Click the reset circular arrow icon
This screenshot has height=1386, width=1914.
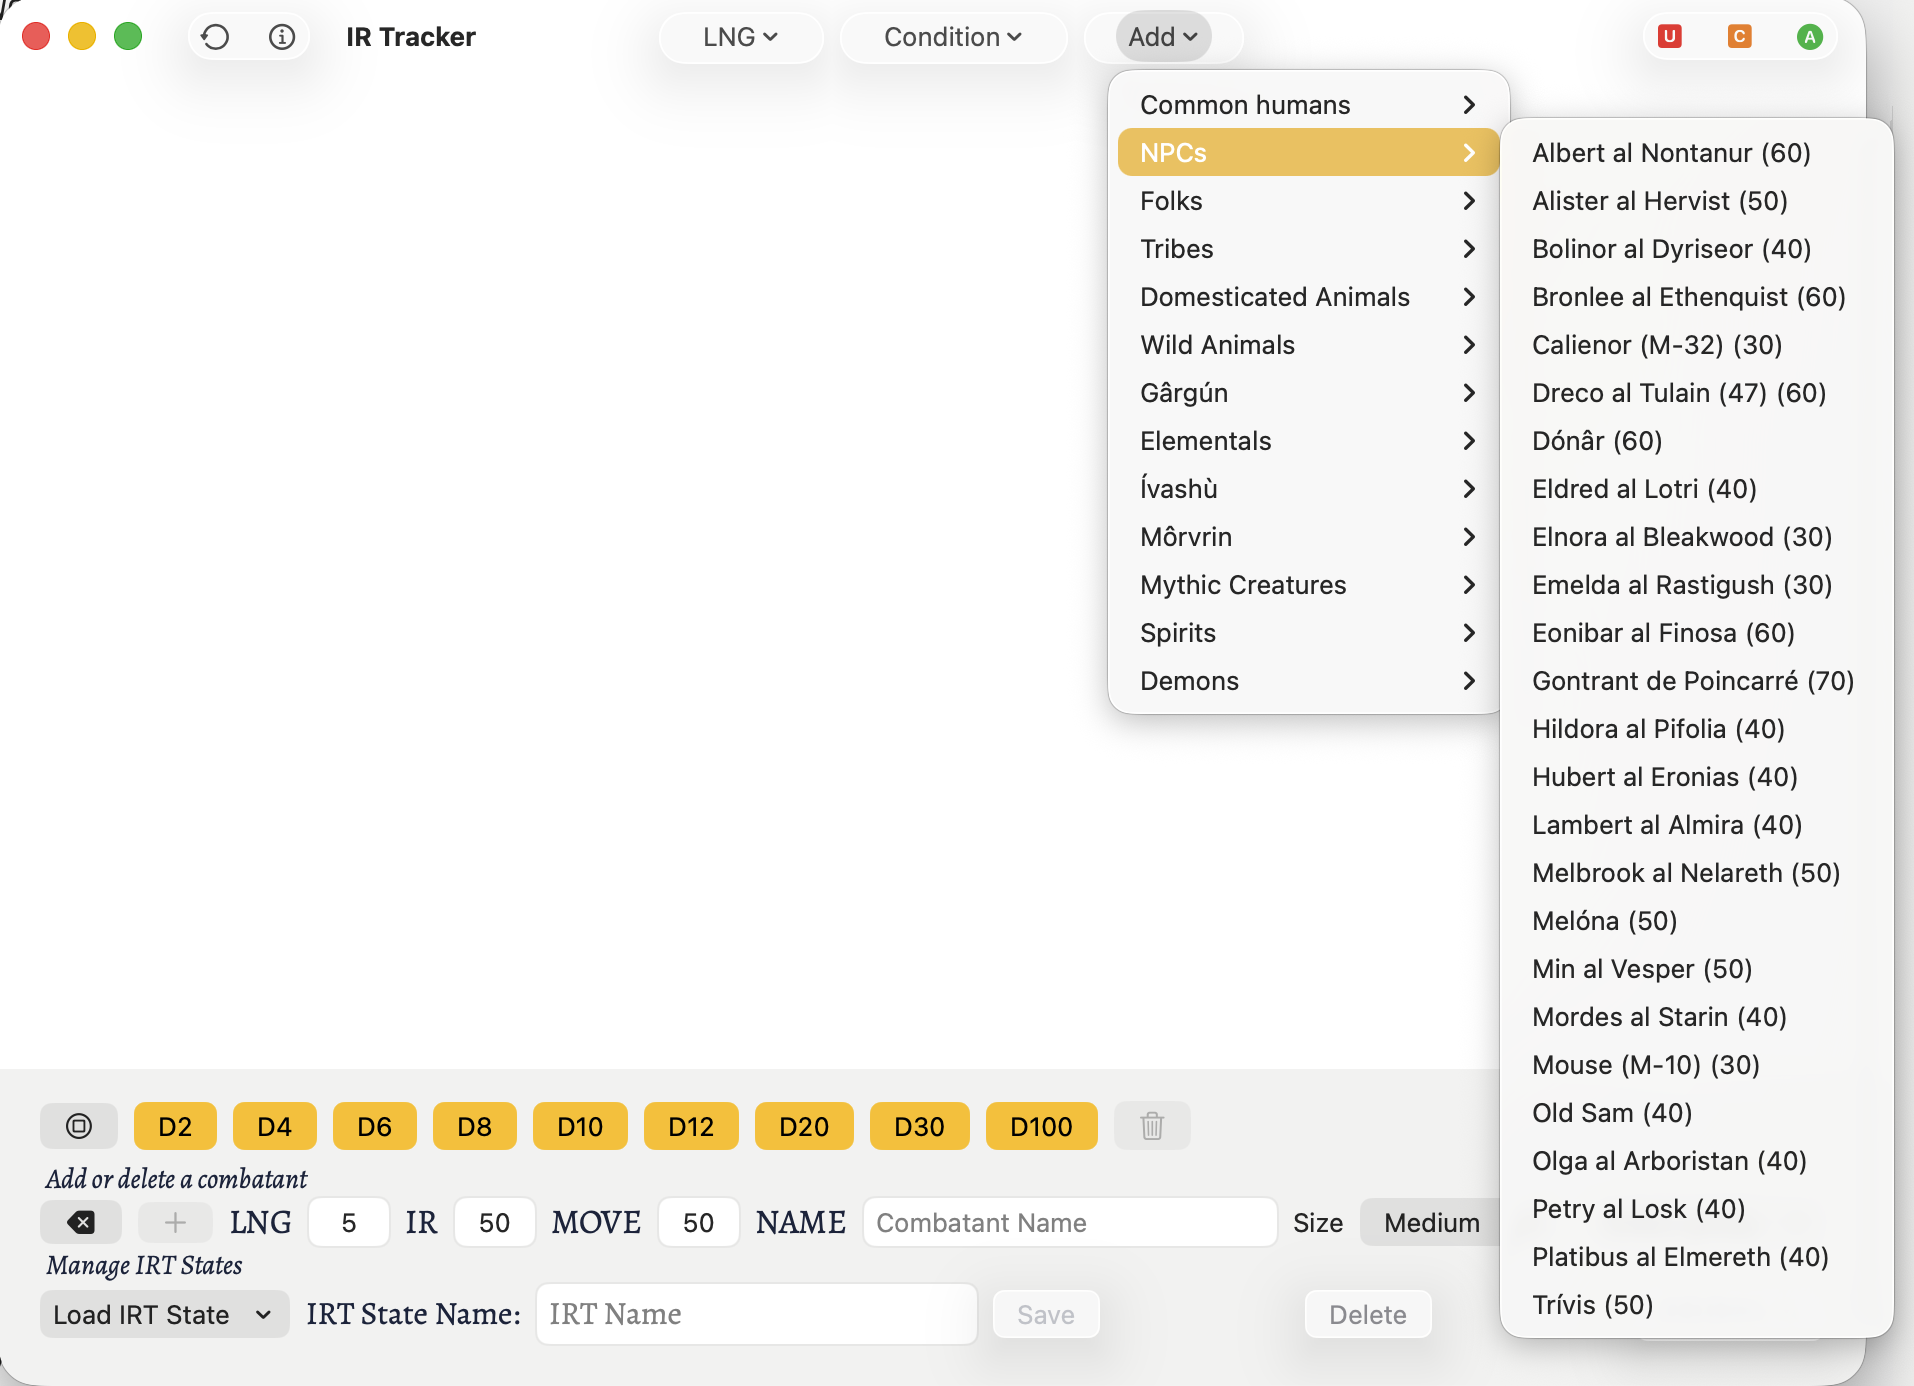click(215, 37)
